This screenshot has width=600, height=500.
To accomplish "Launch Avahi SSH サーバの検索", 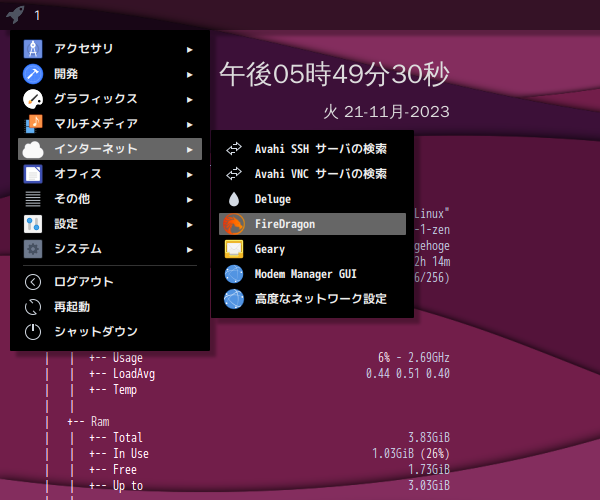I will [312, 148].
